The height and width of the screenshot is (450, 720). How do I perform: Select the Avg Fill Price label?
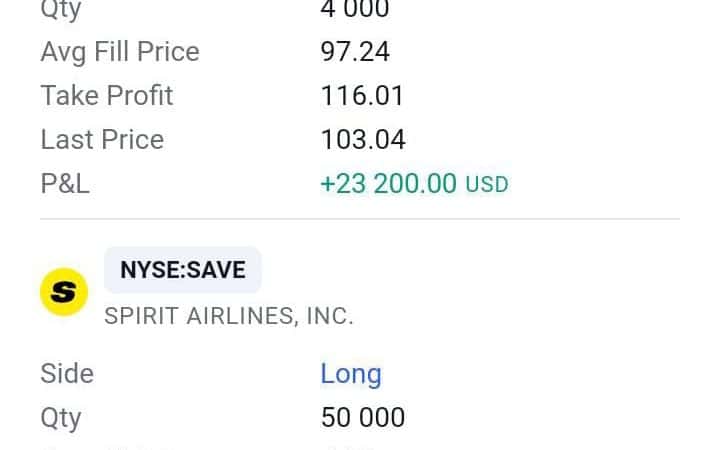[x=120, y=52]
